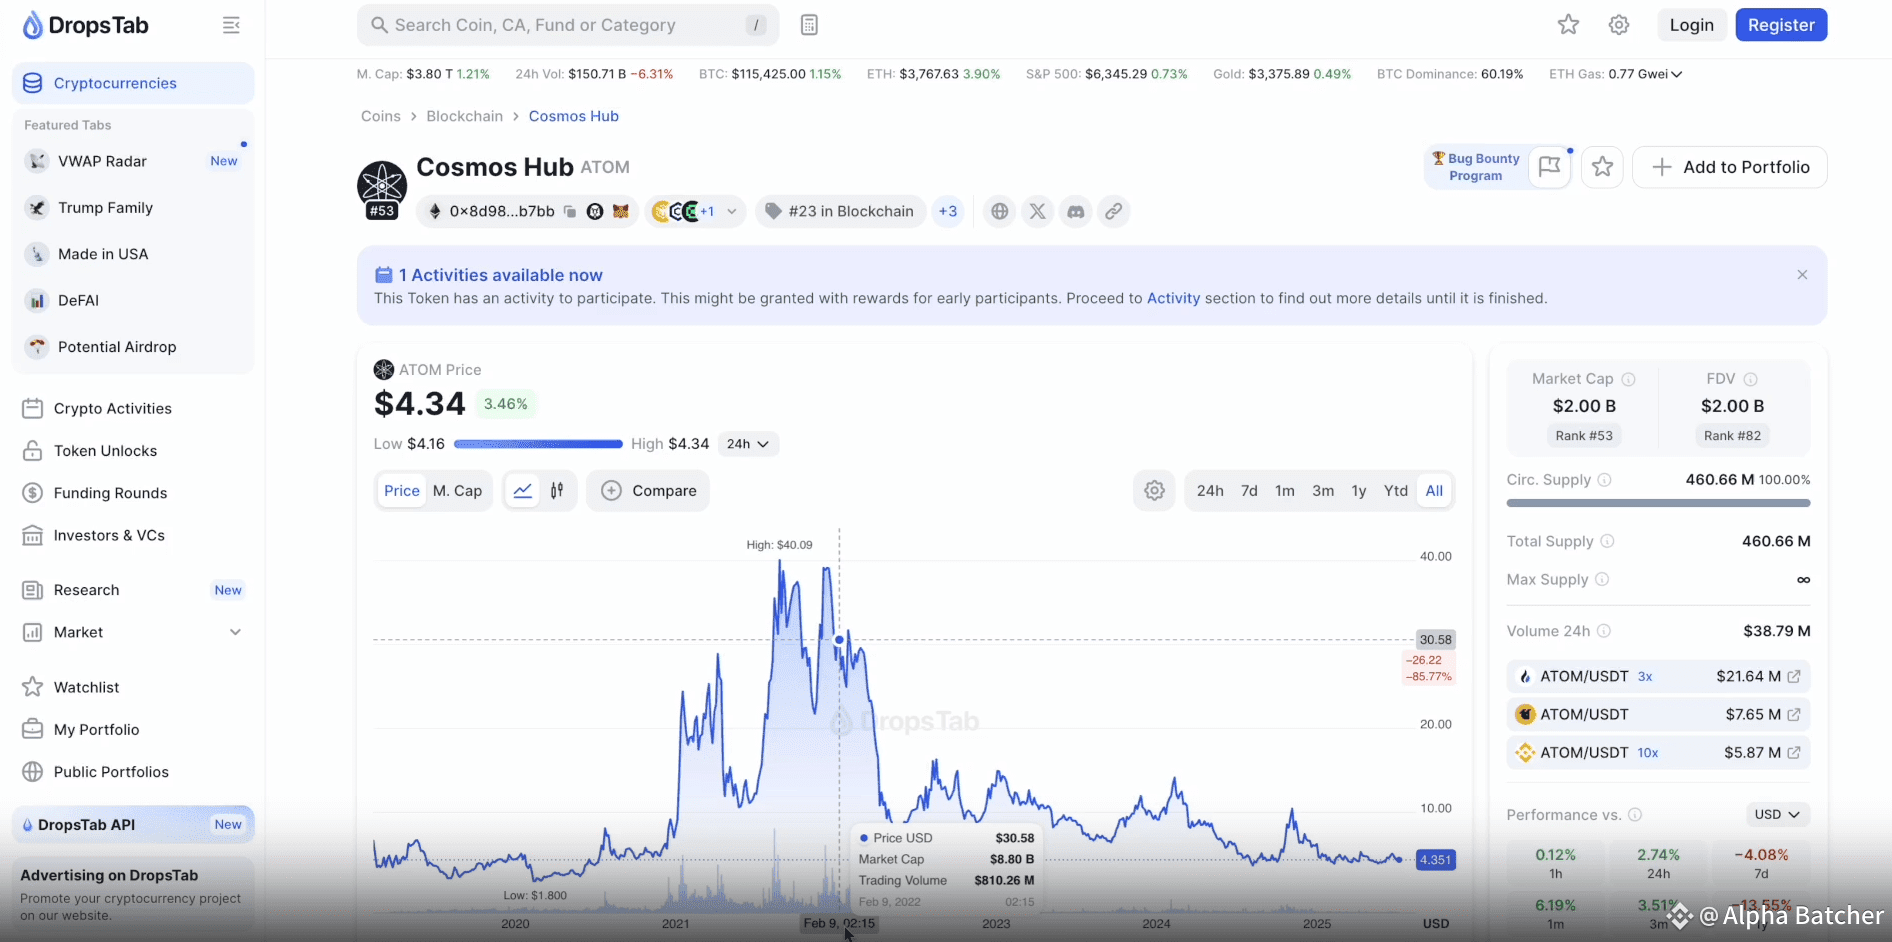The image size is (1892, 942).
Task: Show Performance vs. info icon
Action: [x=1635, y=815]
